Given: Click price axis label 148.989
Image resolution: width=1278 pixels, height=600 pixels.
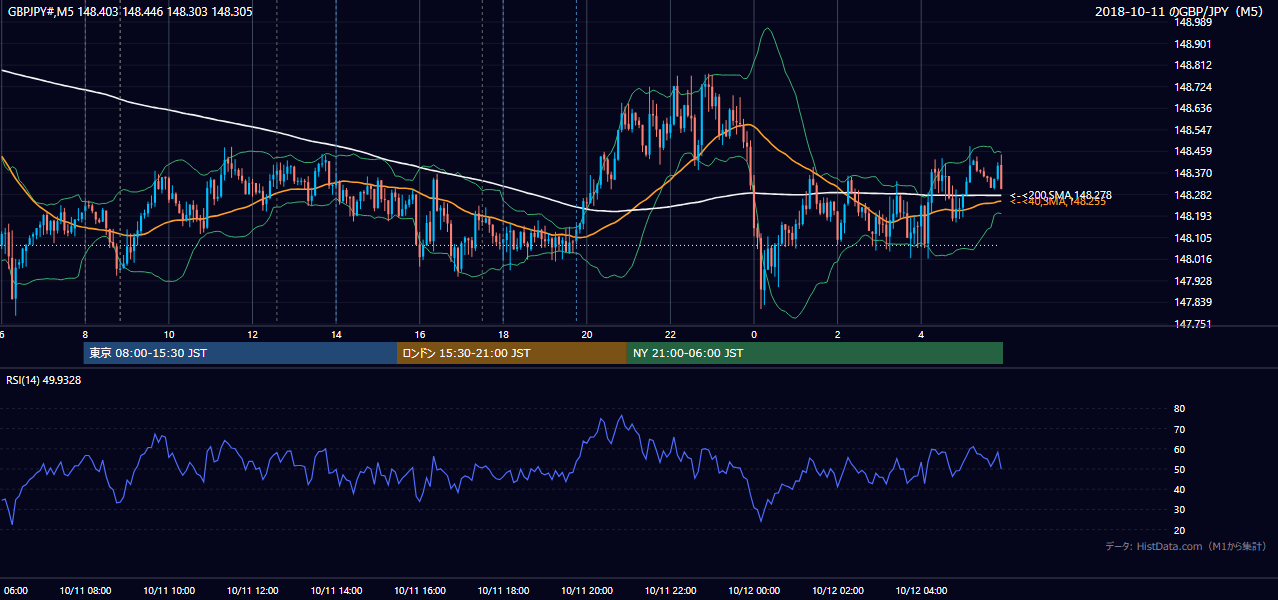Looking at the screenshot, I should pyautogui.click(x=1192, y=22).
